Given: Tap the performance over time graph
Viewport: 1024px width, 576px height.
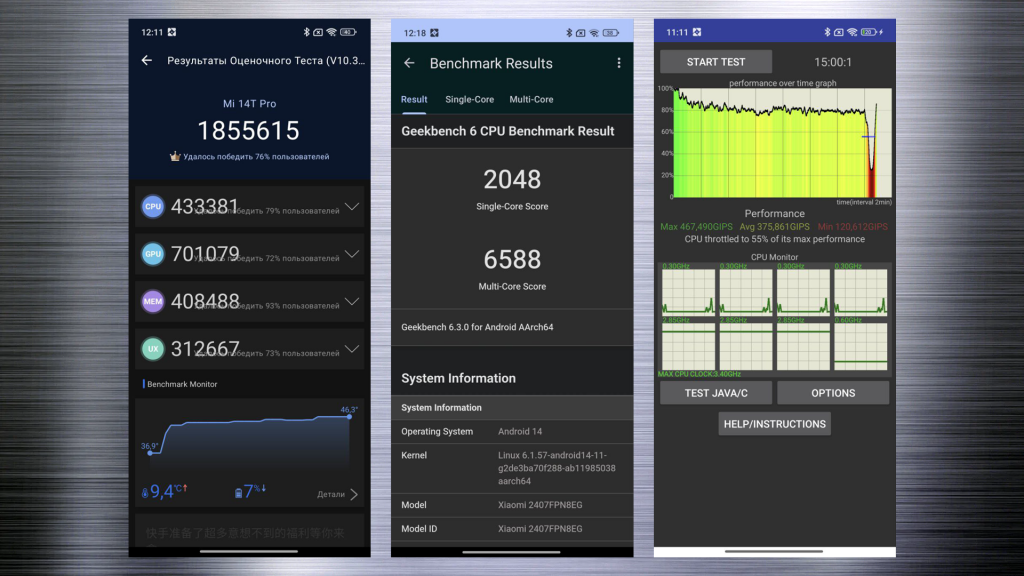Looking at the screenshot, I should pyautogui.click(x=782, y=142).
